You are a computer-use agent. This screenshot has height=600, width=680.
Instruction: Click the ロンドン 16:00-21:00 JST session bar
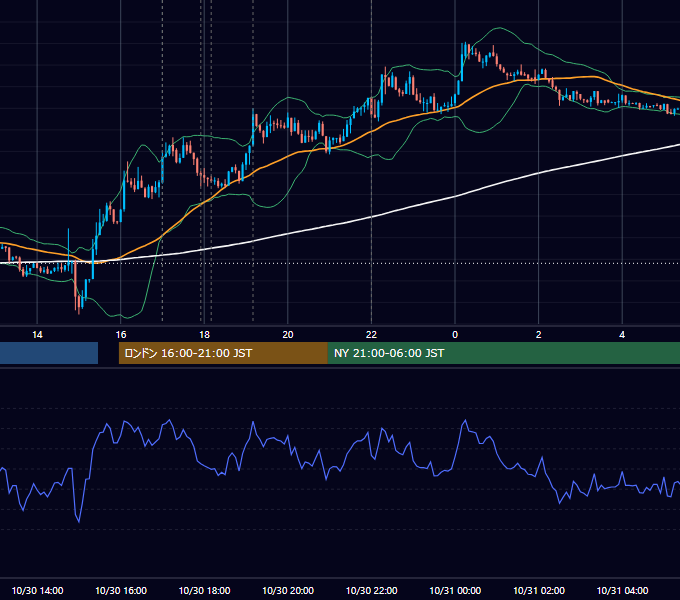223,353
